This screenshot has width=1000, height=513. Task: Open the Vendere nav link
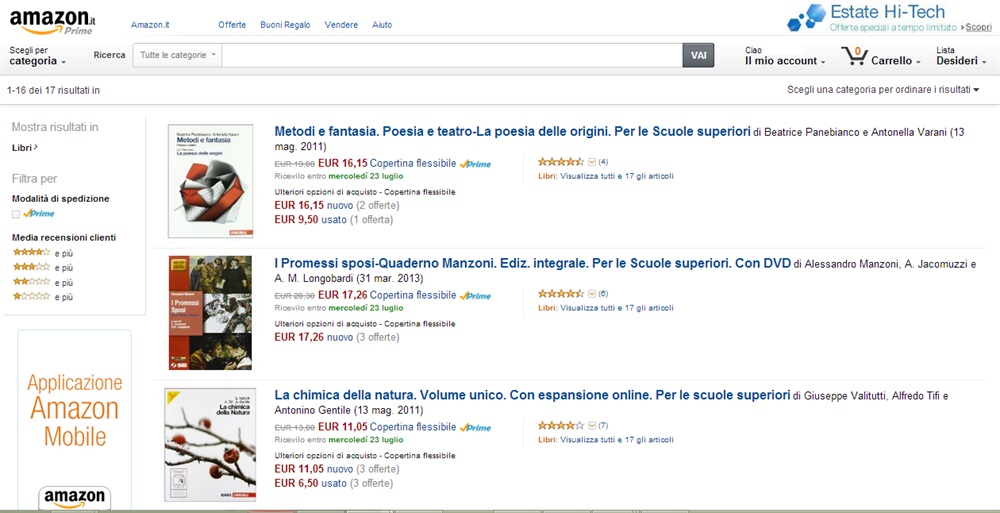coord(341,25)
